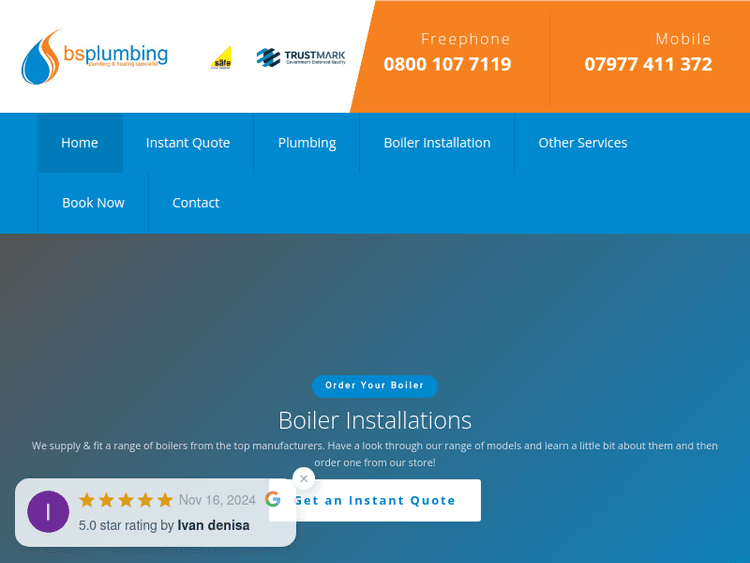Expand the Other Services menu

(x=583, y=143)
